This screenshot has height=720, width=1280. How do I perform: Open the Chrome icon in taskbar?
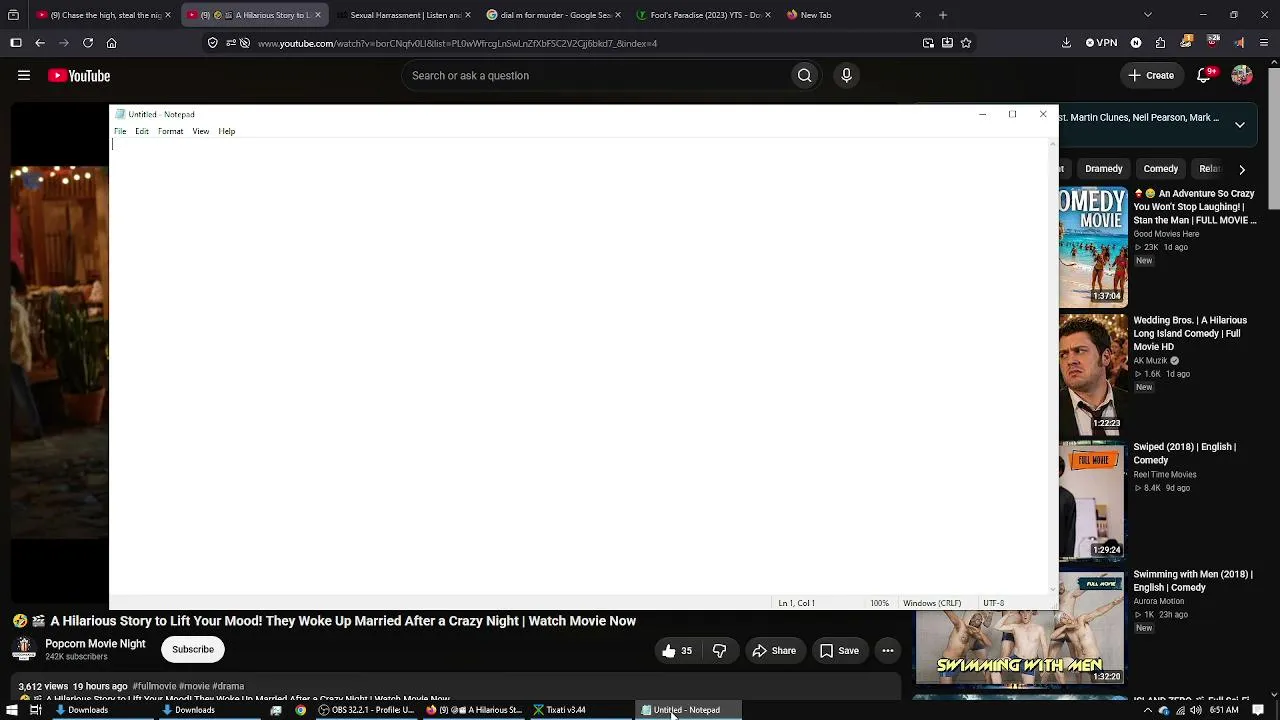coord(300,710)
